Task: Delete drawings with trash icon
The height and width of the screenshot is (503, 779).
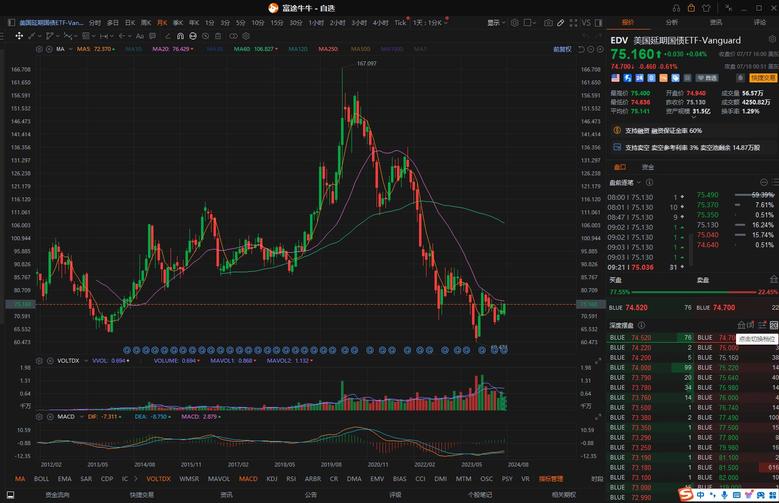Action: coord(218,36)
